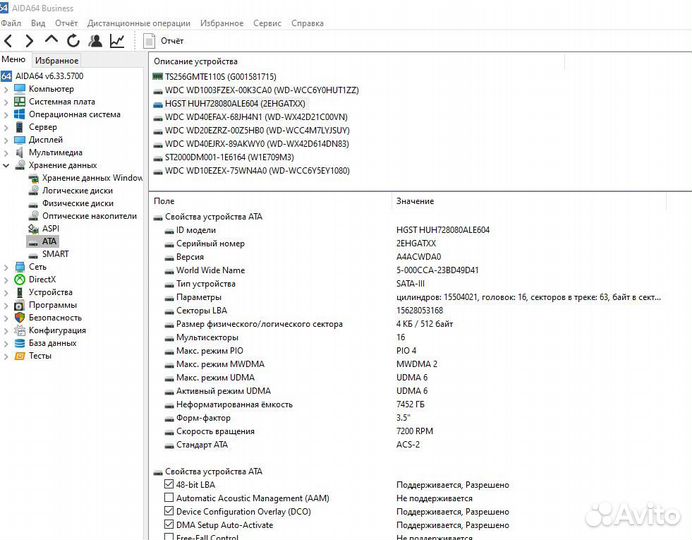Screen dimensions: 692x540
Task: Click the Компьютер monitor icon
Action: coord(20,89)
